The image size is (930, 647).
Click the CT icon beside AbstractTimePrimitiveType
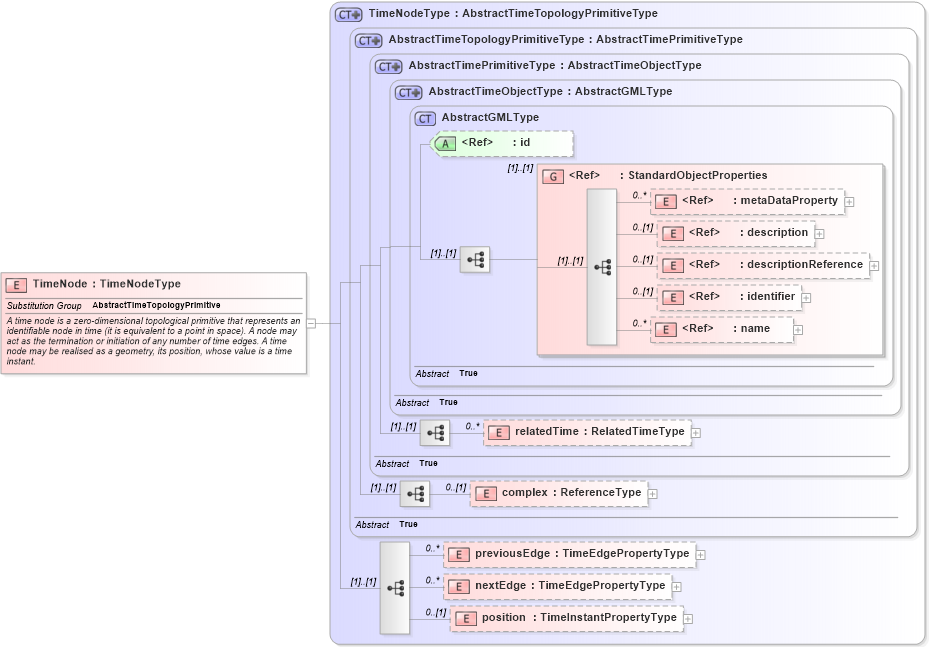(x=388, y=67)
